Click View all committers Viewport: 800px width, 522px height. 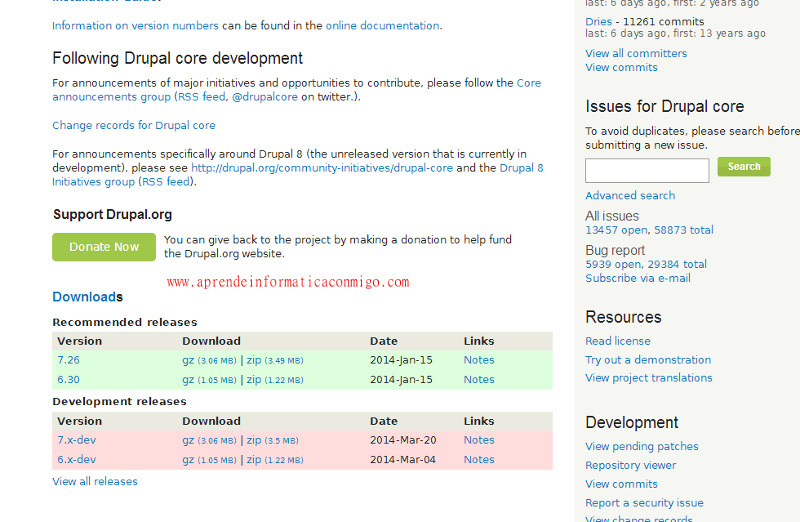click(636, 54)
